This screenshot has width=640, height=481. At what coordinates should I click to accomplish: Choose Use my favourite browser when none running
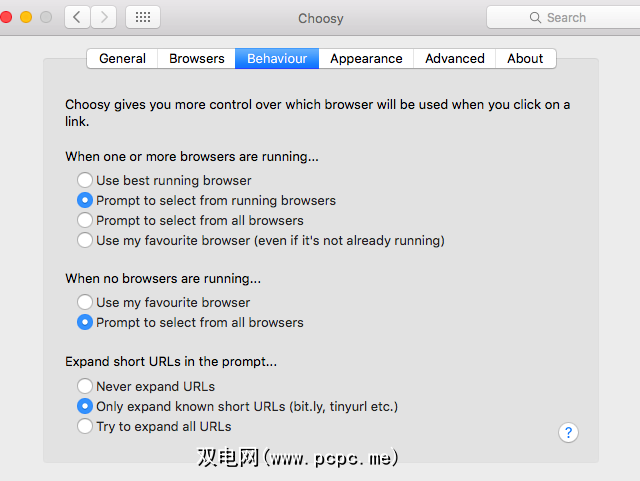click(x=85, y=302)
